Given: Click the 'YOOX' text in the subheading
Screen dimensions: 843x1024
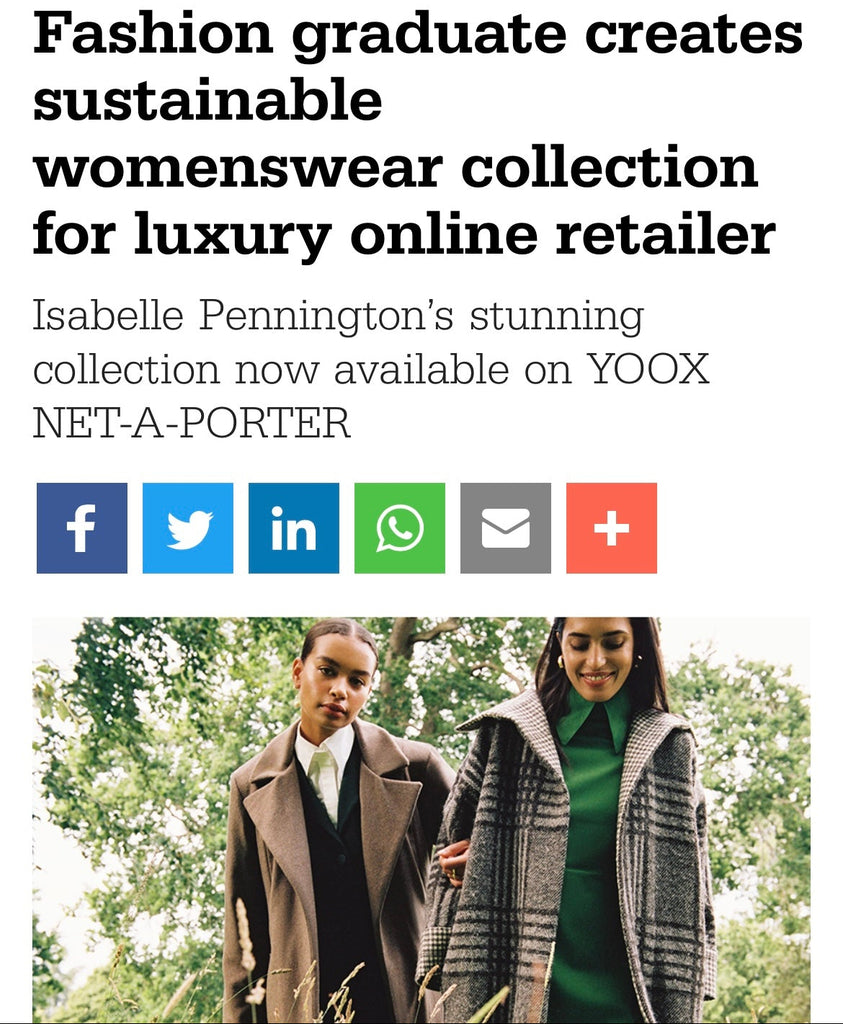Looking at the screenshot, I should pos(648,370).
